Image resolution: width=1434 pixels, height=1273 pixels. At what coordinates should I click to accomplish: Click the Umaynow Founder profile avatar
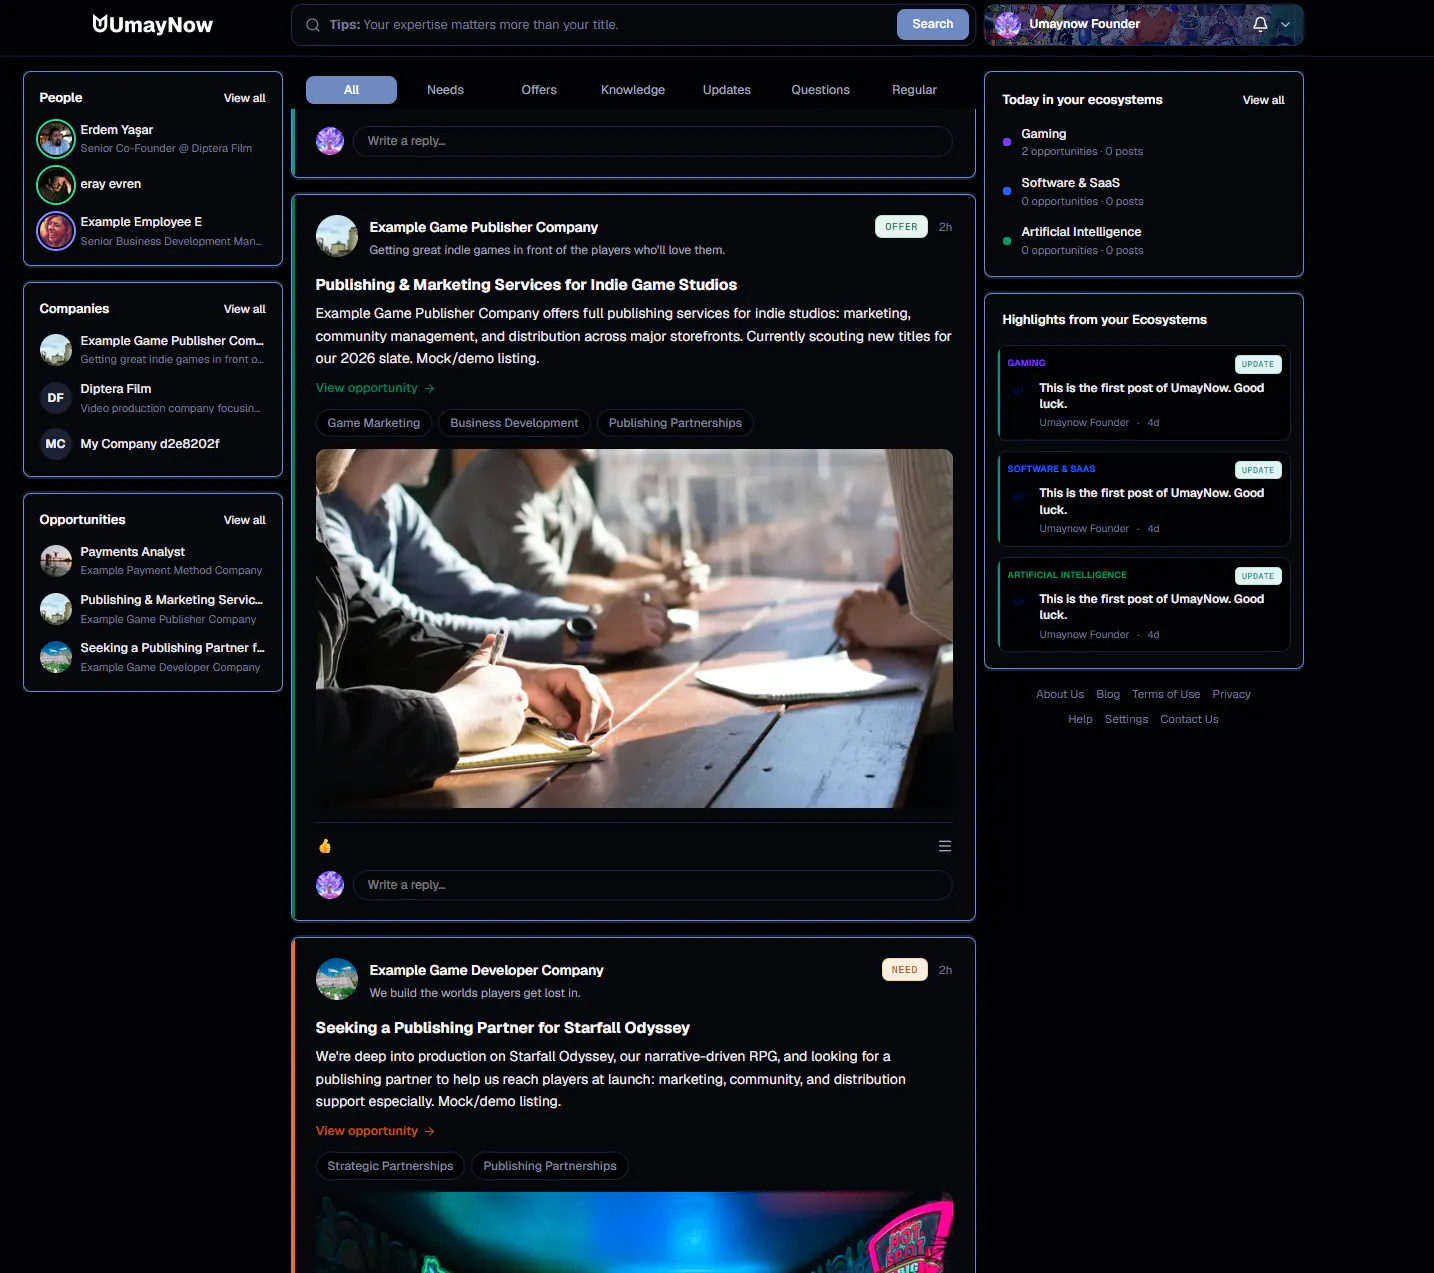point(1008,25)
